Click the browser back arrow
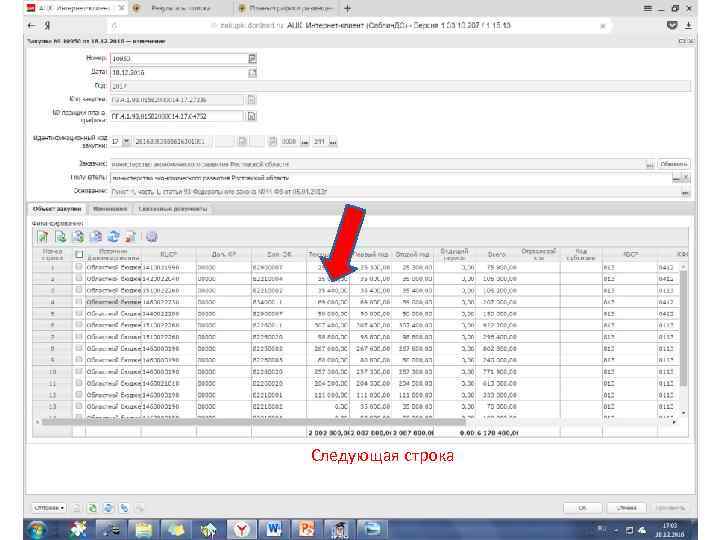Viewport: 720px width, 540px height. coord(31,26)
